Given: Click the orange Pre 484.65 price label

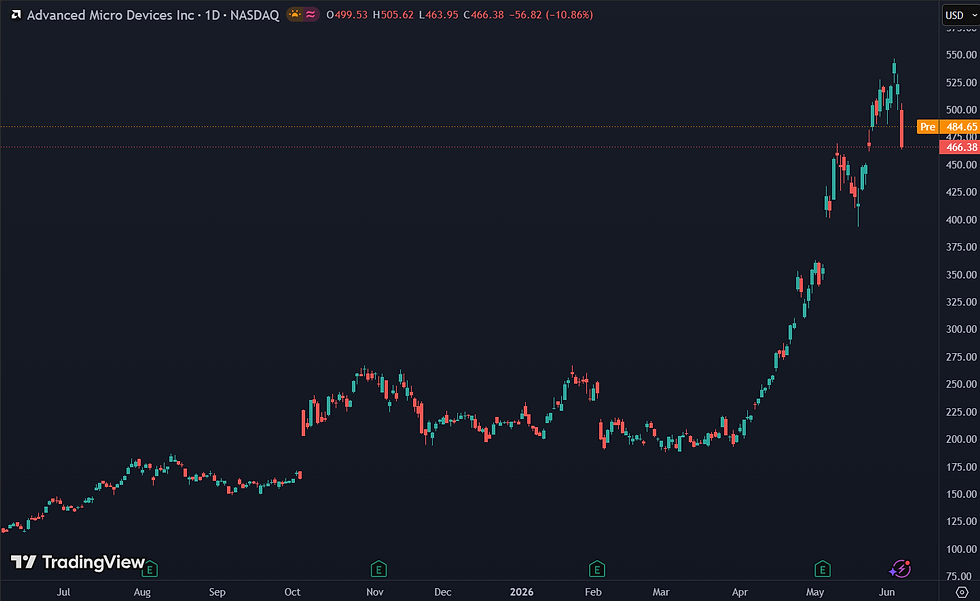Looking at the screenshot, I should click(948, 127).
